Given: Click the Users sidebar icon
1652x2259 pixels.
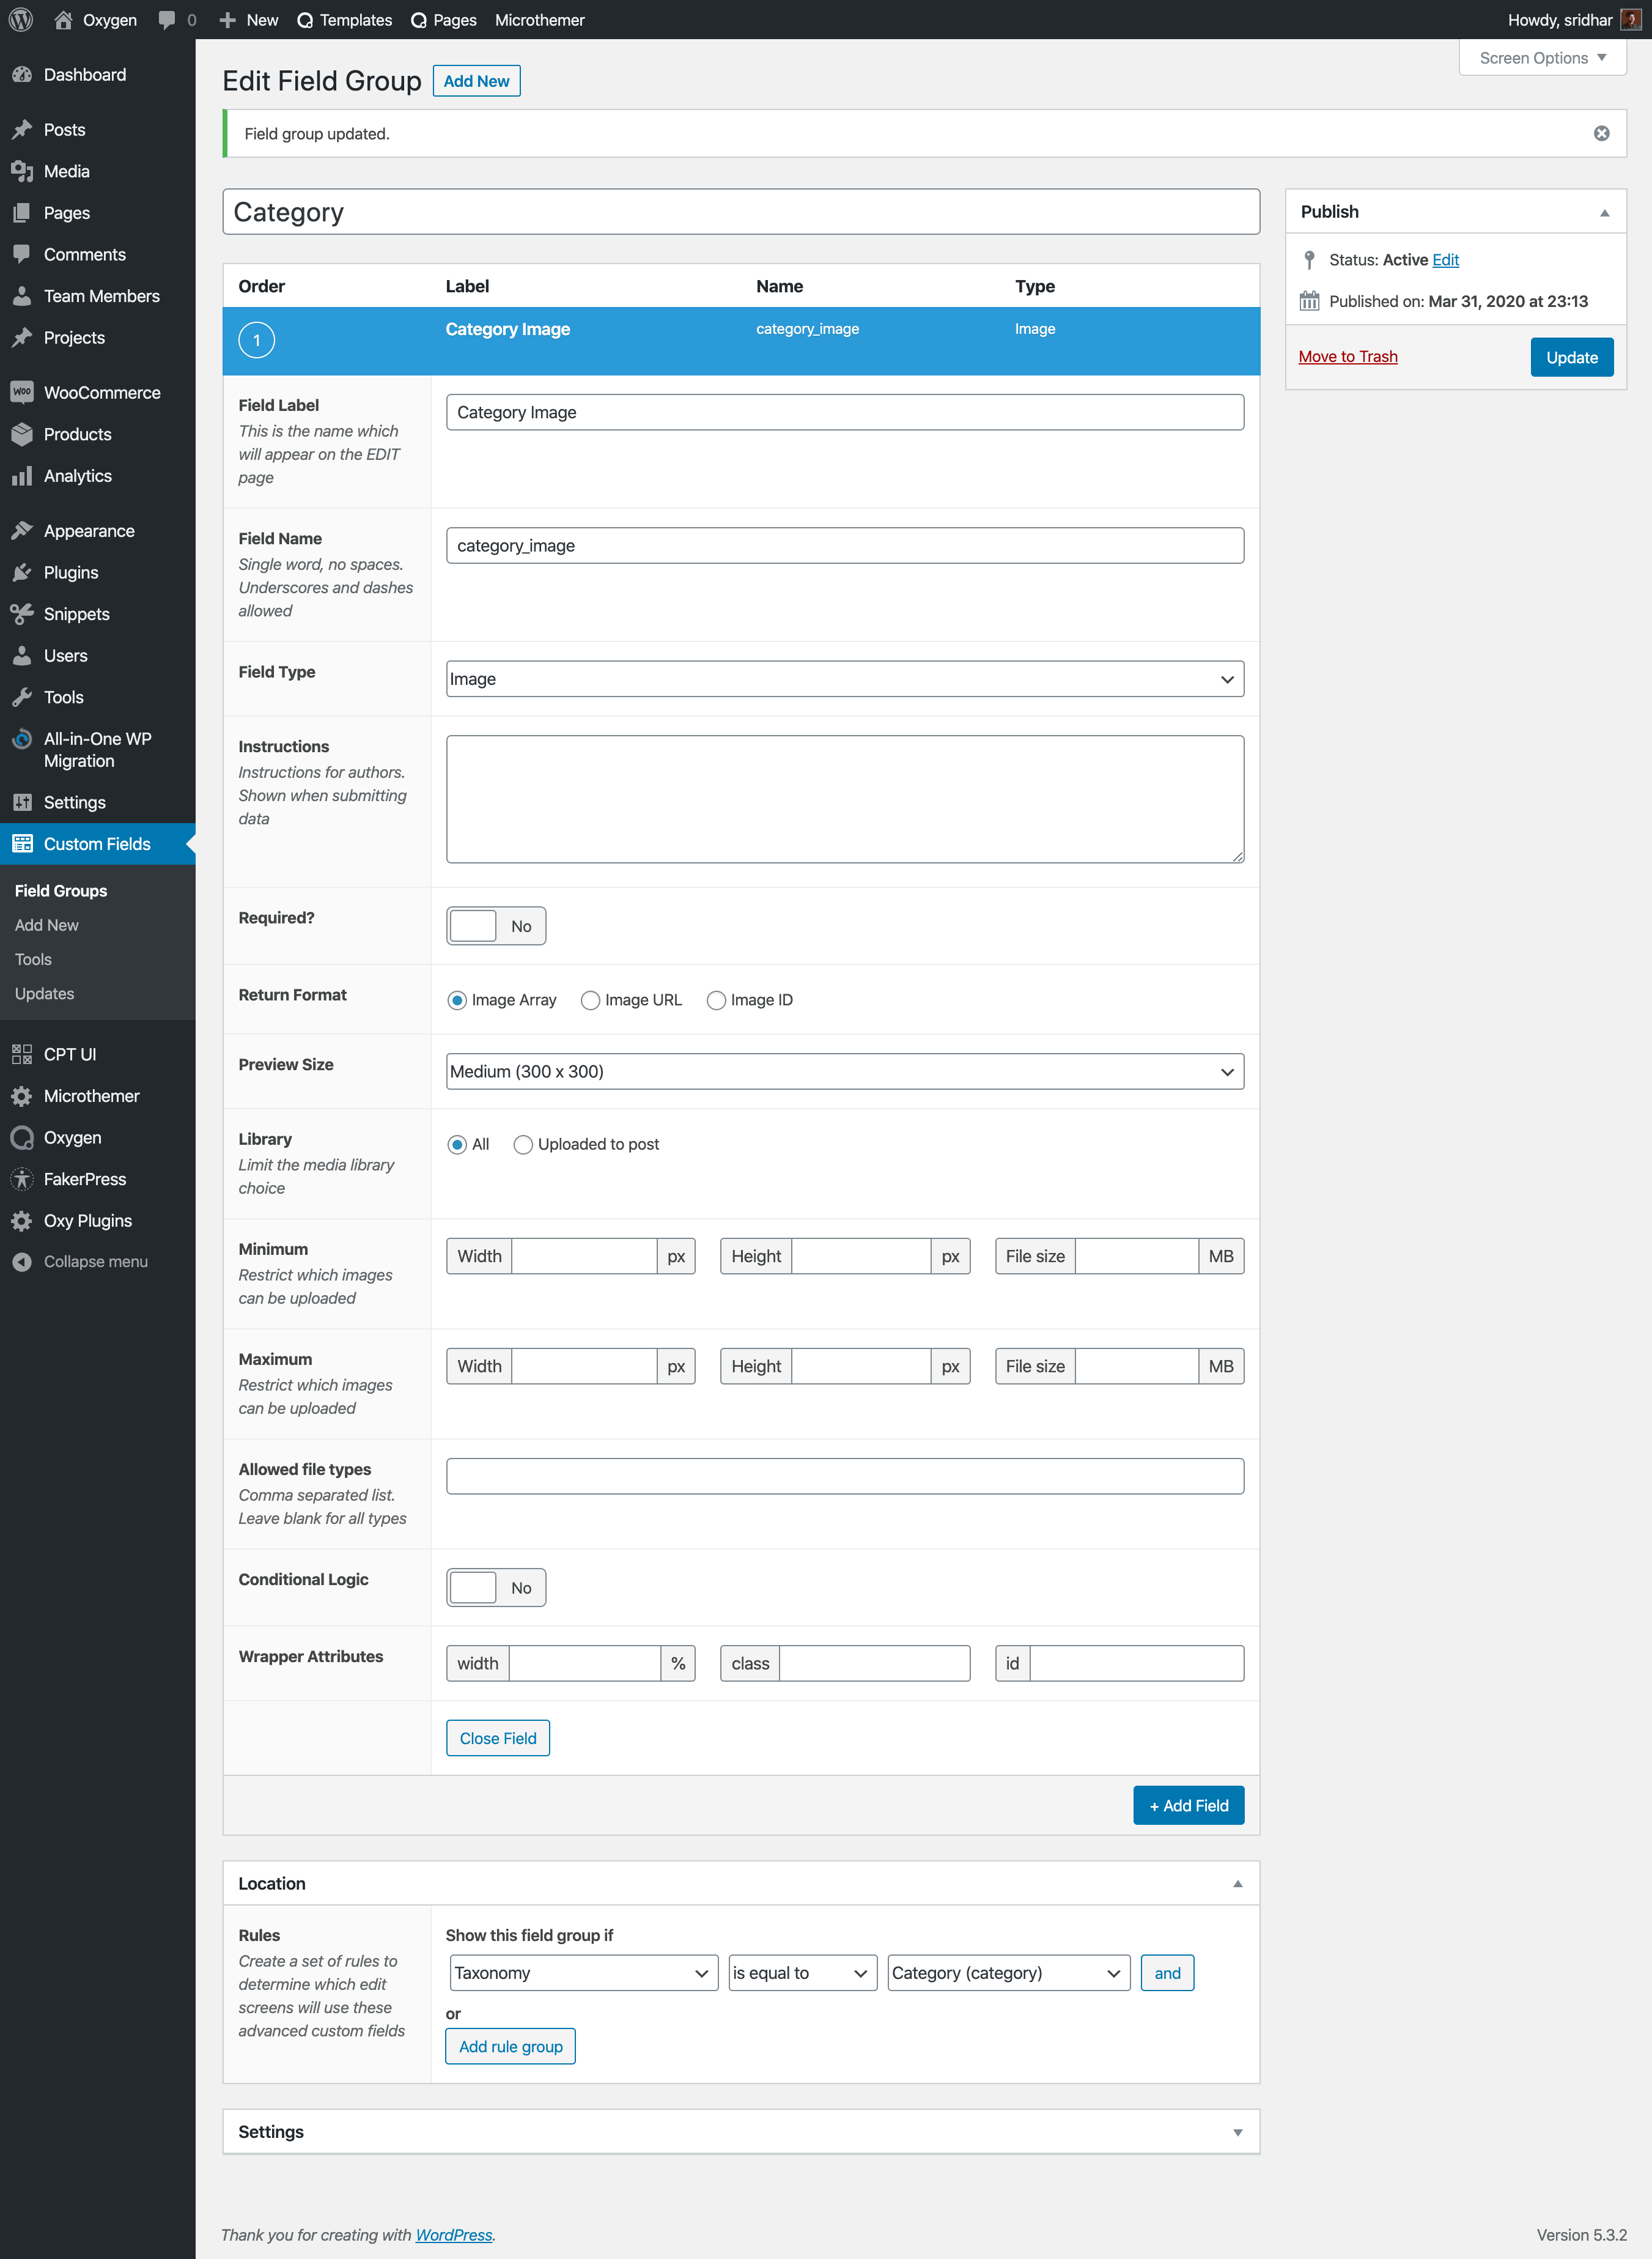Looking at the screenshot, I should tap(22, 656).
